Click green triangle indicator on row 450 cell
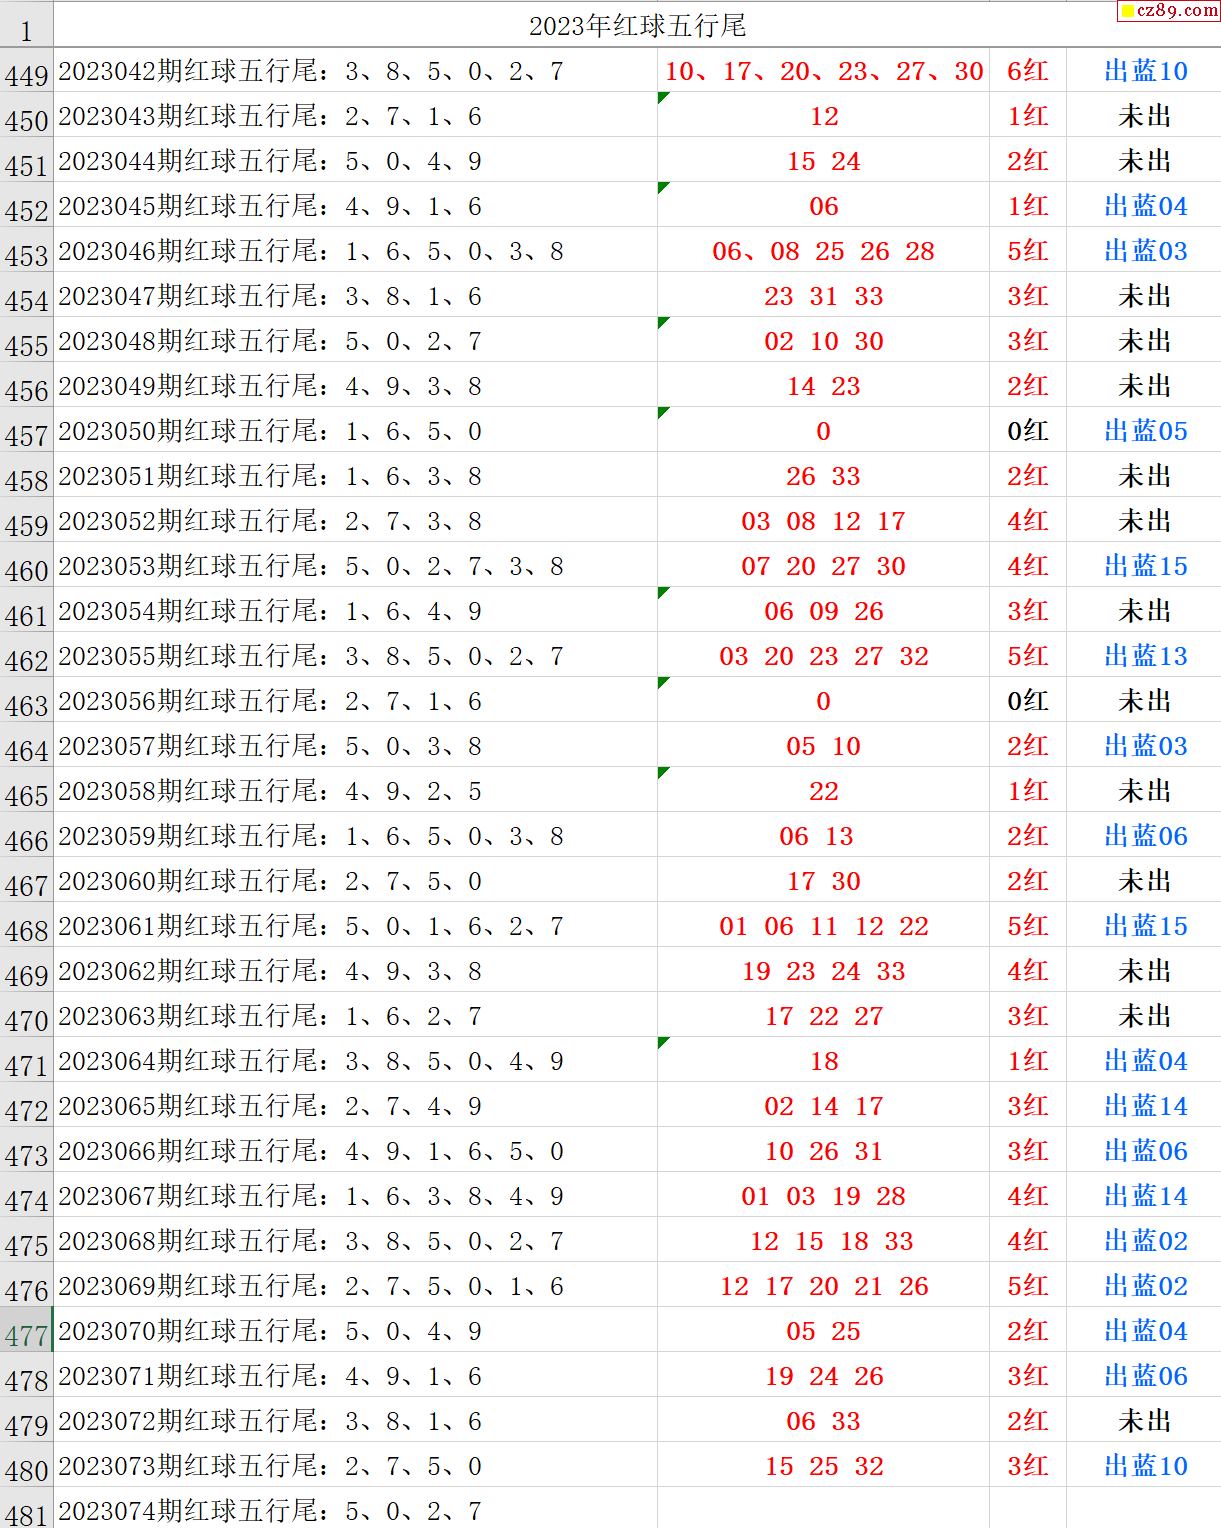Screen dimensions: 1221x1528 pos(663,97)
